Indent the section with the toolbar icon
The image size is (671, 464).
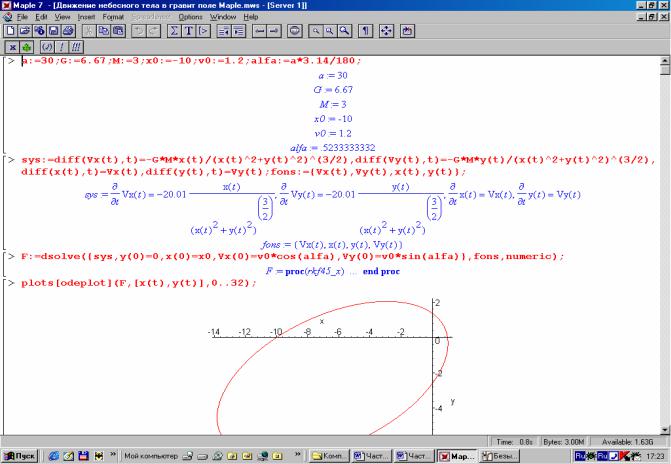[x=238, y=31]
